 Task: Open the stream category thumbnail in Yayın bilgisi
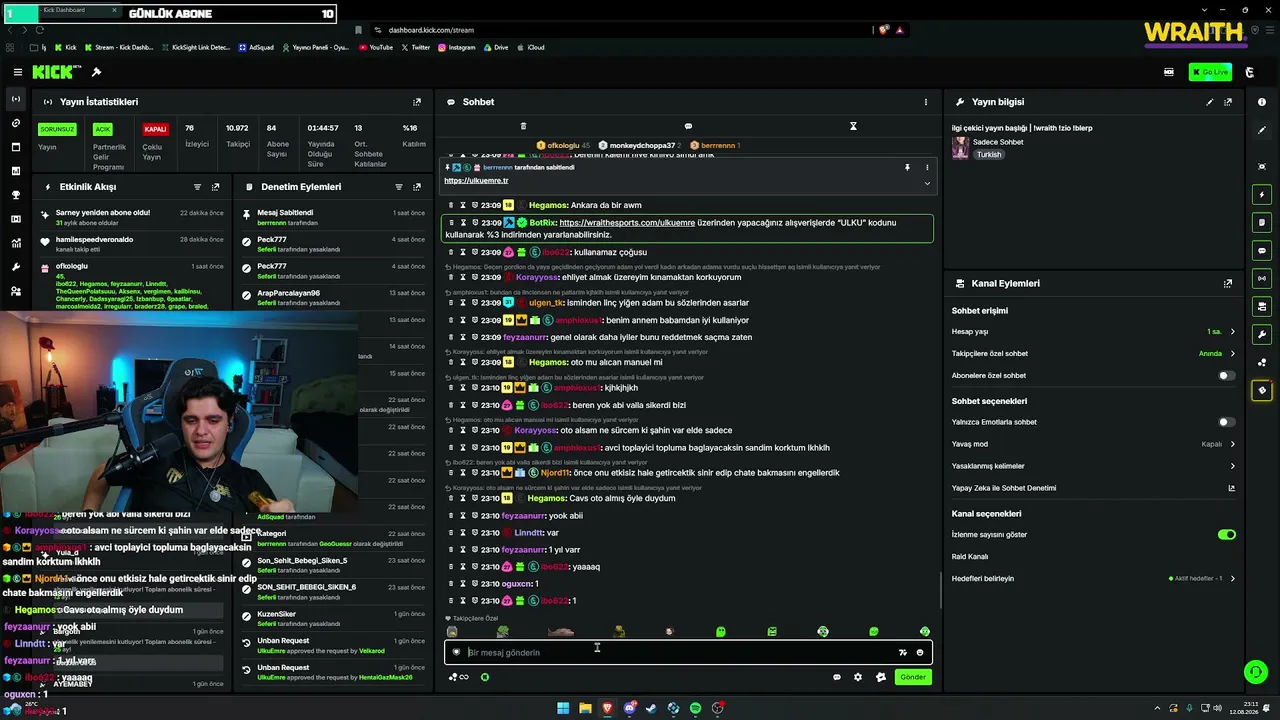960,148
